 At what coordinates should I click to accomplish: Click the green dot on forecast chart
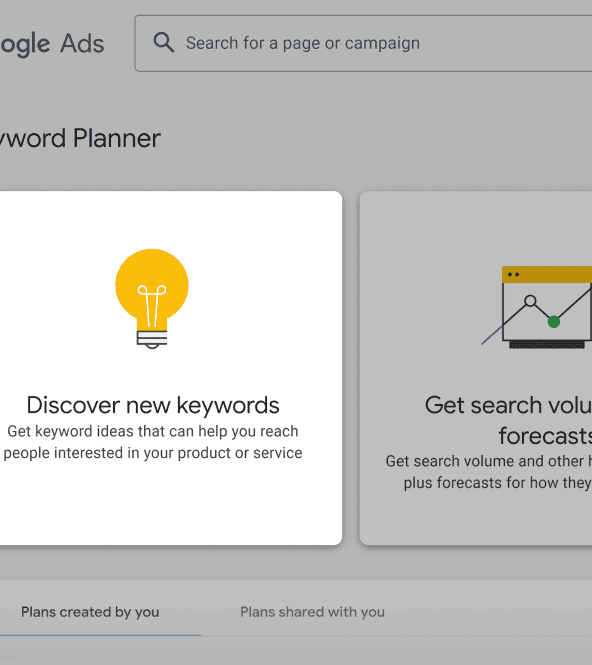click(x=554, y=322)
